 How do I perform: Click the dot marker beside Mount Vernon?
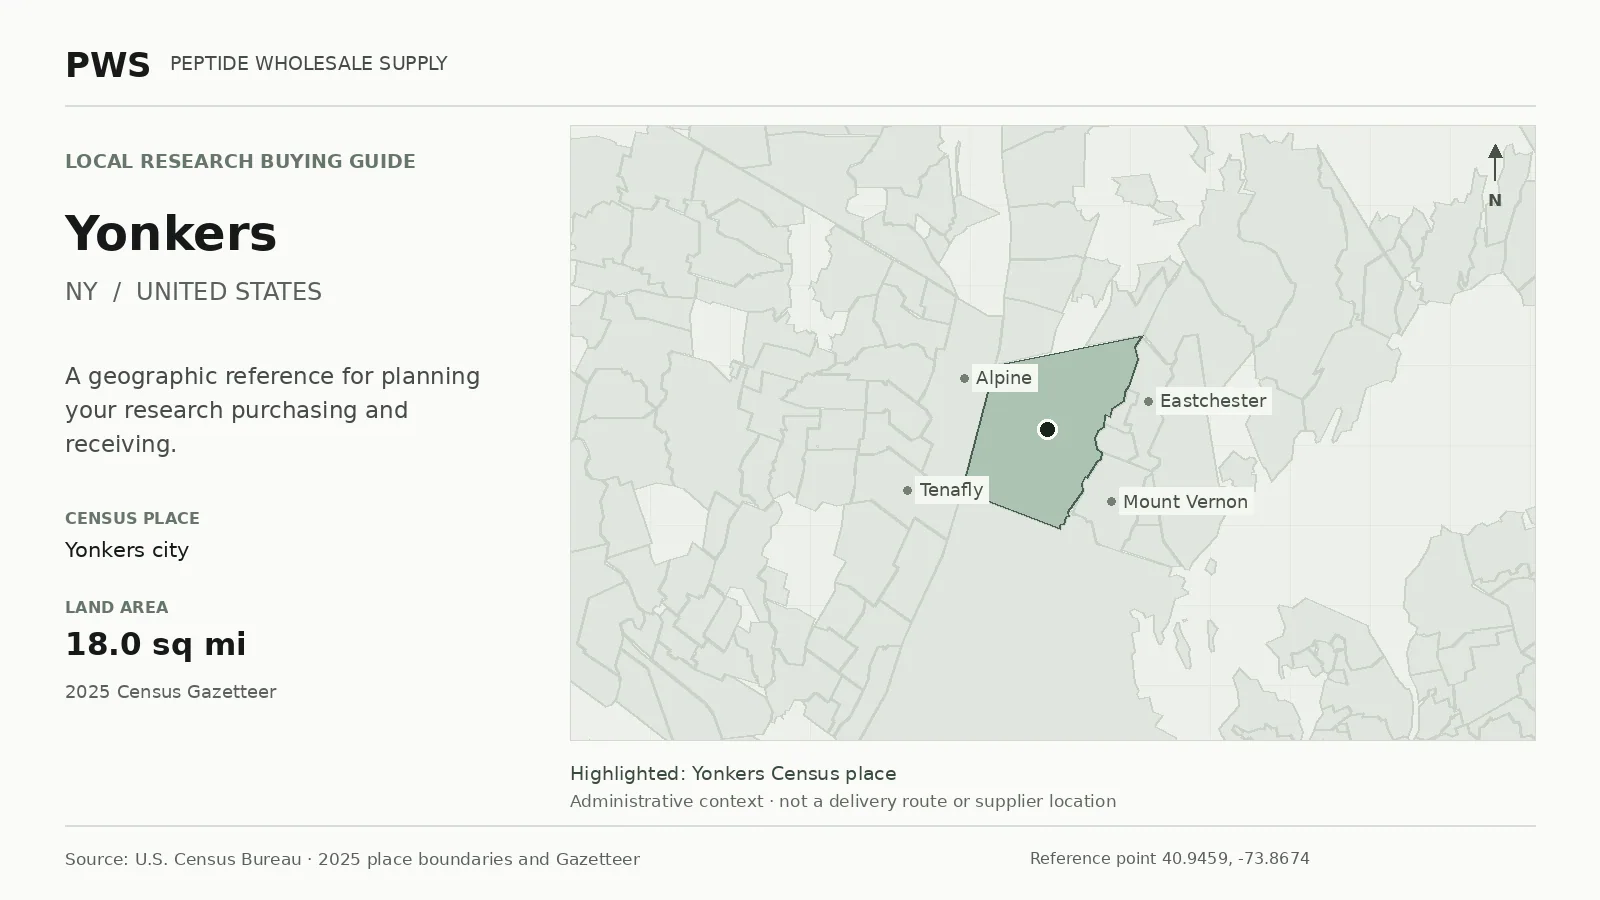(1111, 501)
